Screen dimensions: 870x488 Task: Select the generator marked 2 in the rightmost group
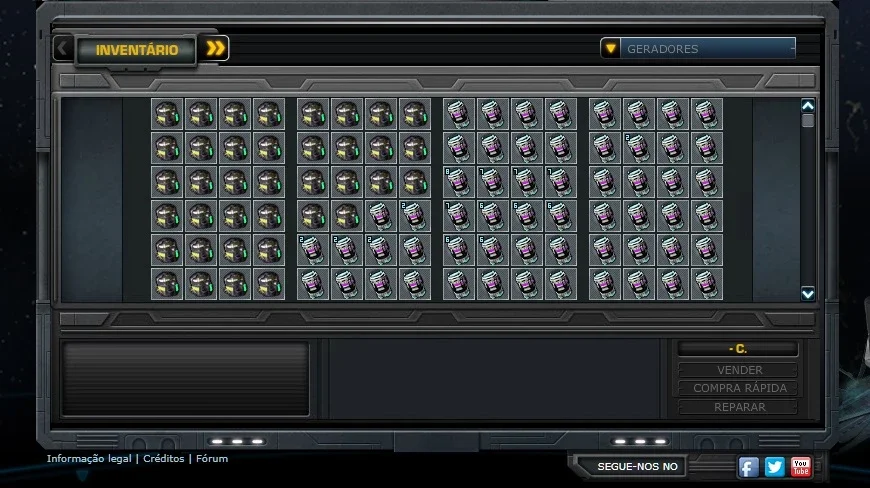[639, 148]
